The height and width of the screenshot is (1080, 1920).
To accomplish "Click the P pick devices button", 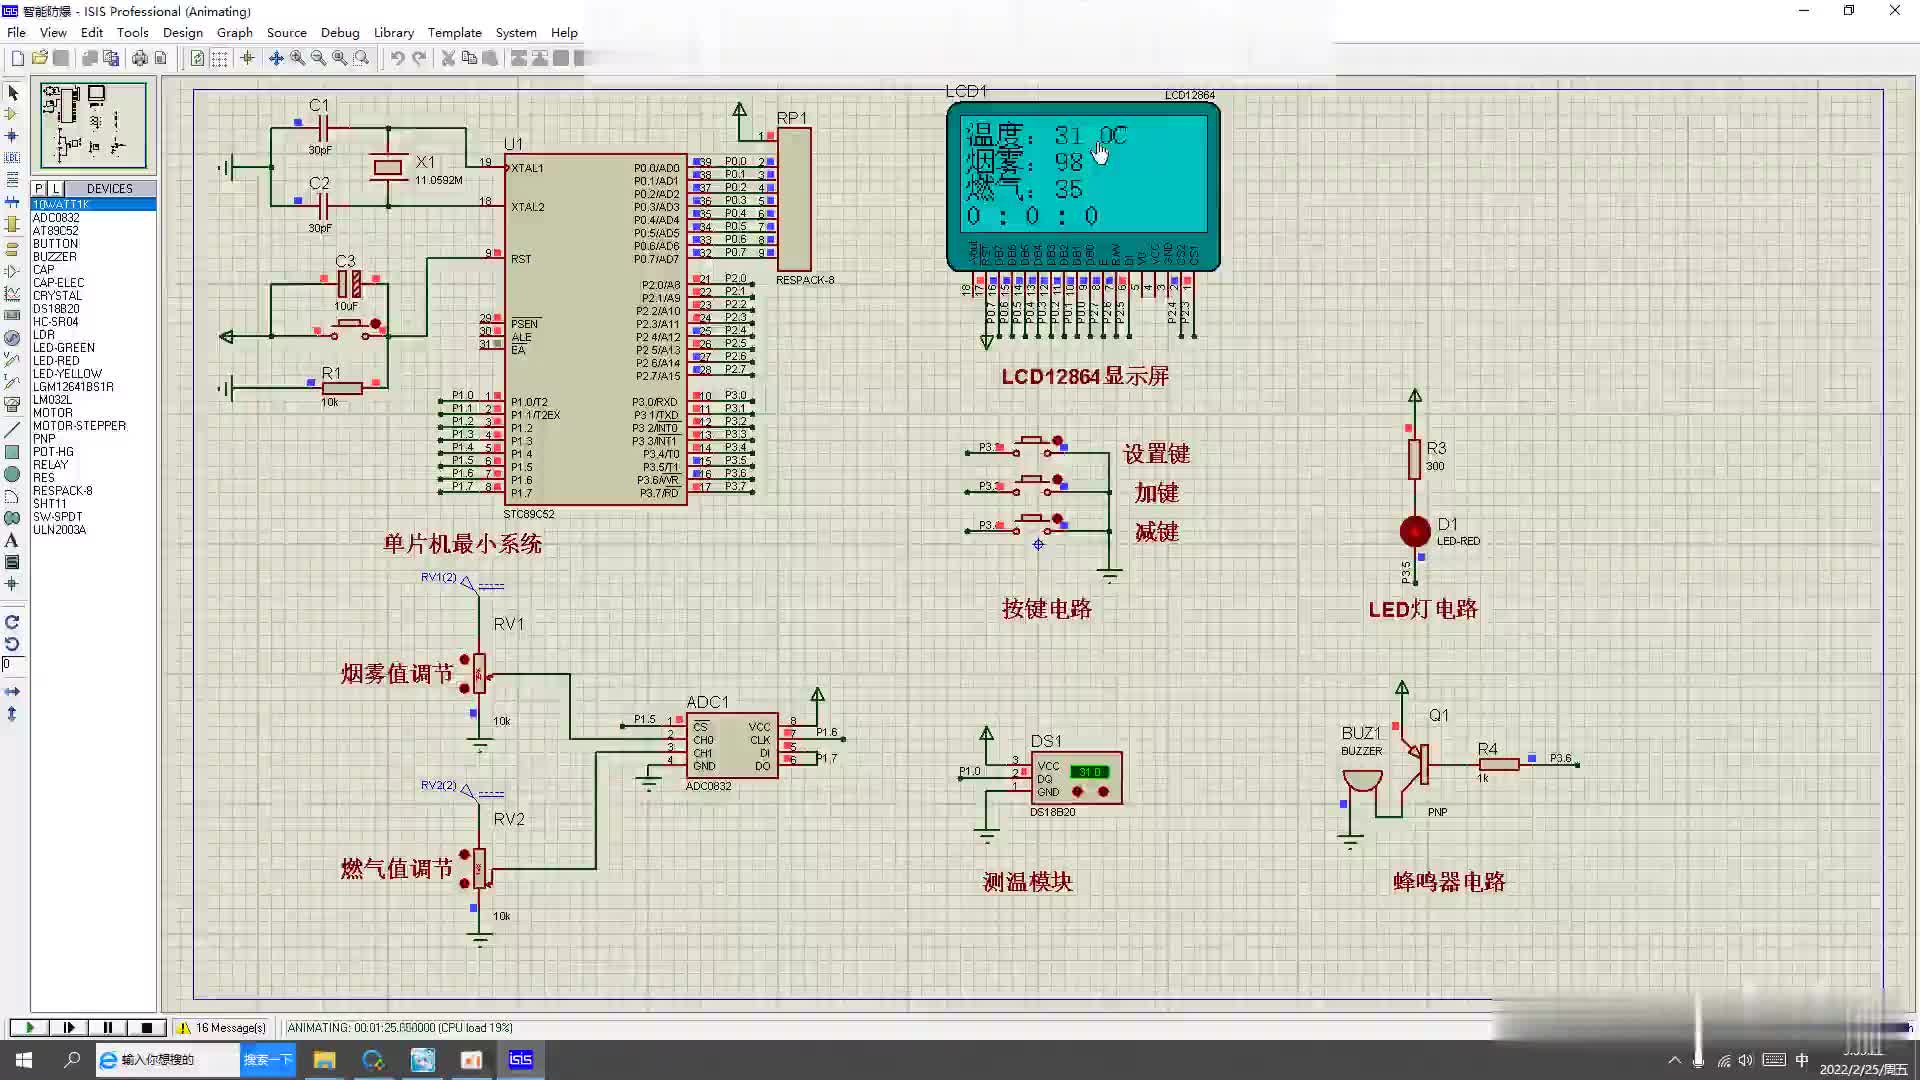I will tap(39, 188).
